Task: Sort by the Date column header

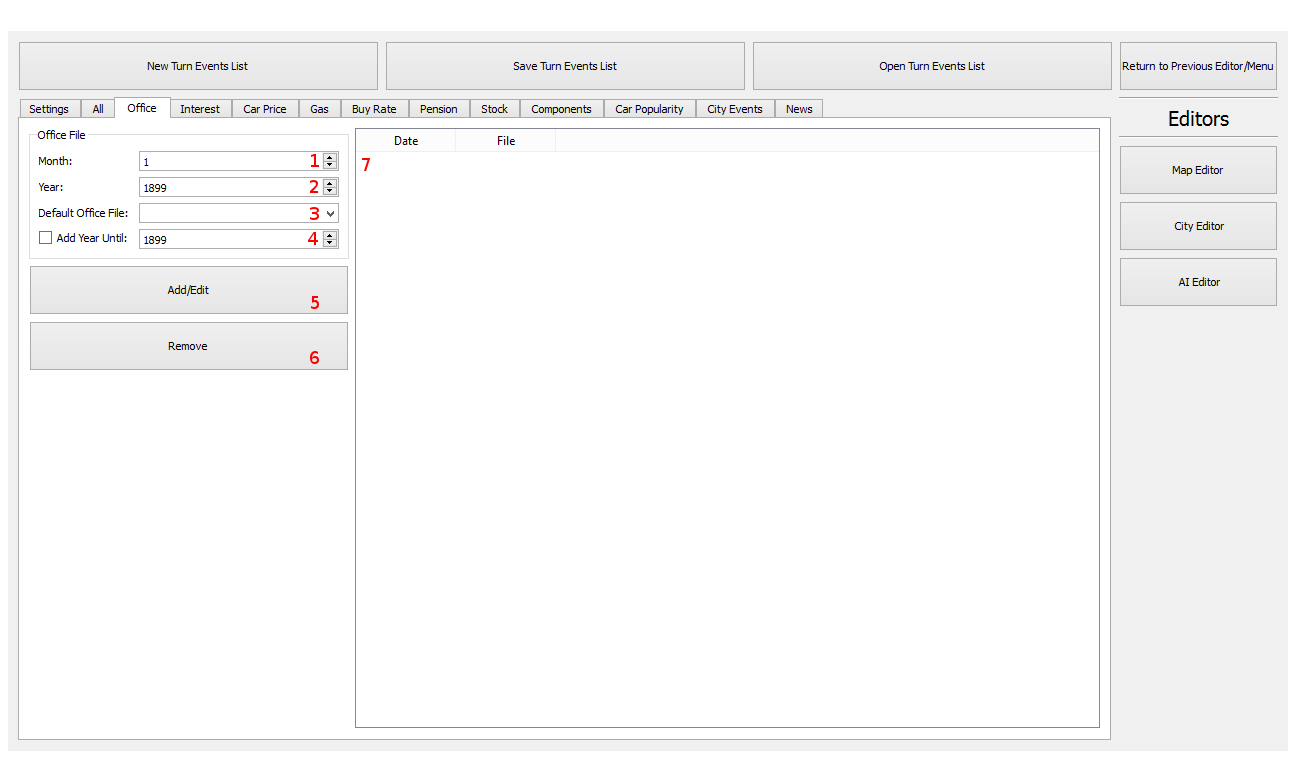Action: click(x=405, y=141)
